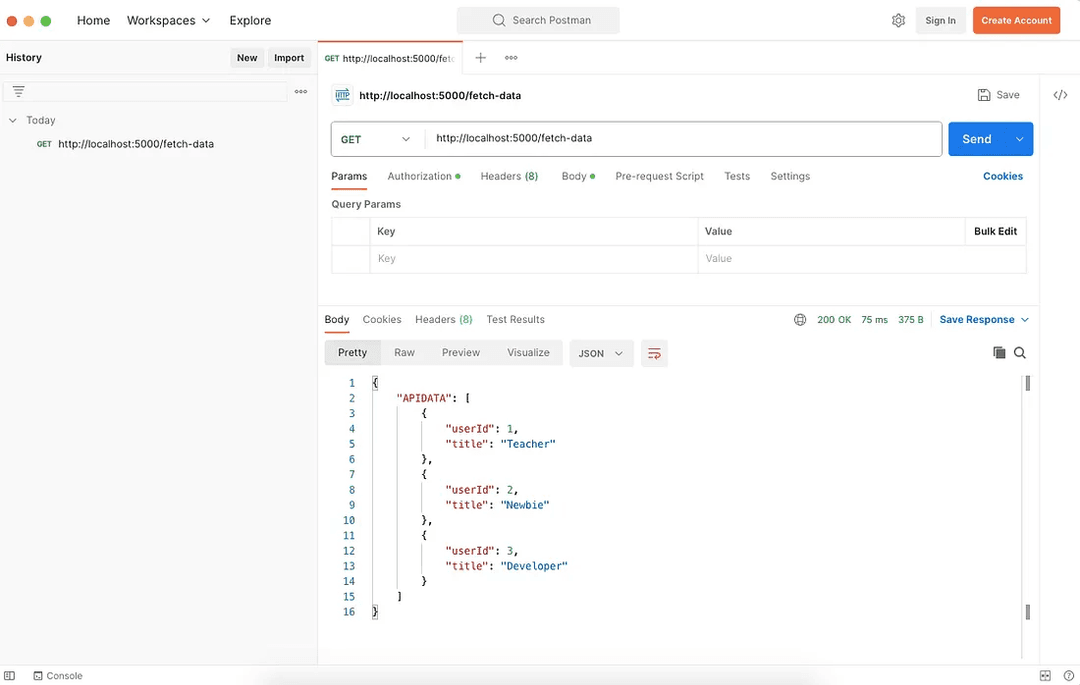Open the Console from status bar
This screenshot has width=1080, height=685.
[58, 675]
